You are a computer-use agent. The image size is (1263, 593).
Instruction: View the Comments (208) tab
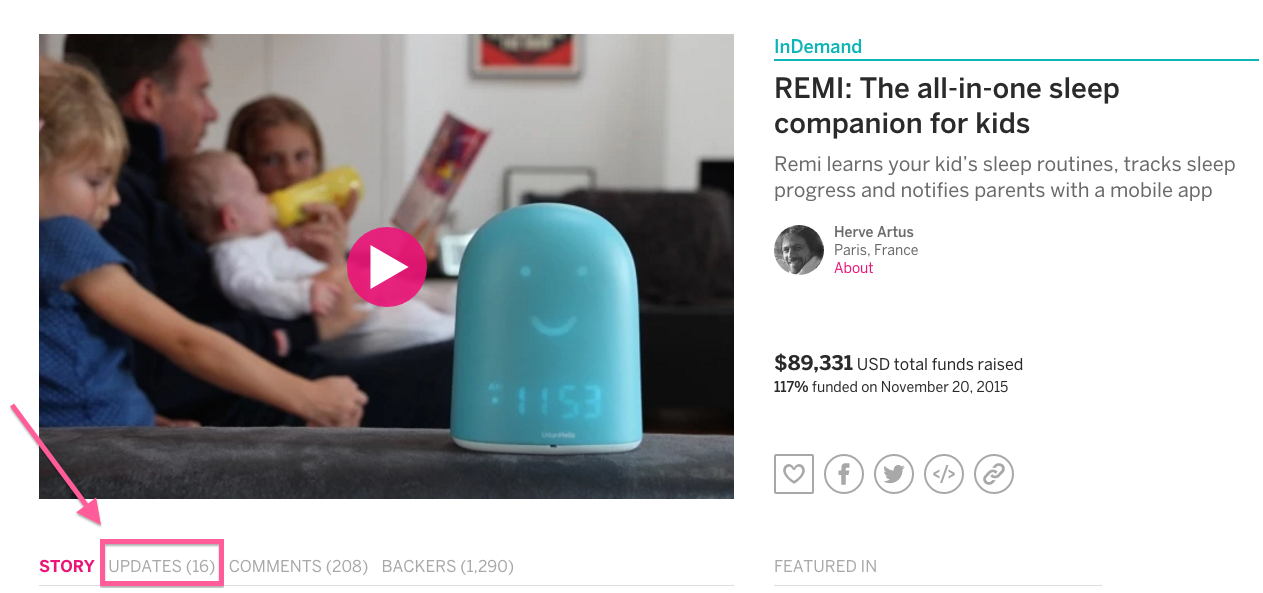(x=298, y=566)
